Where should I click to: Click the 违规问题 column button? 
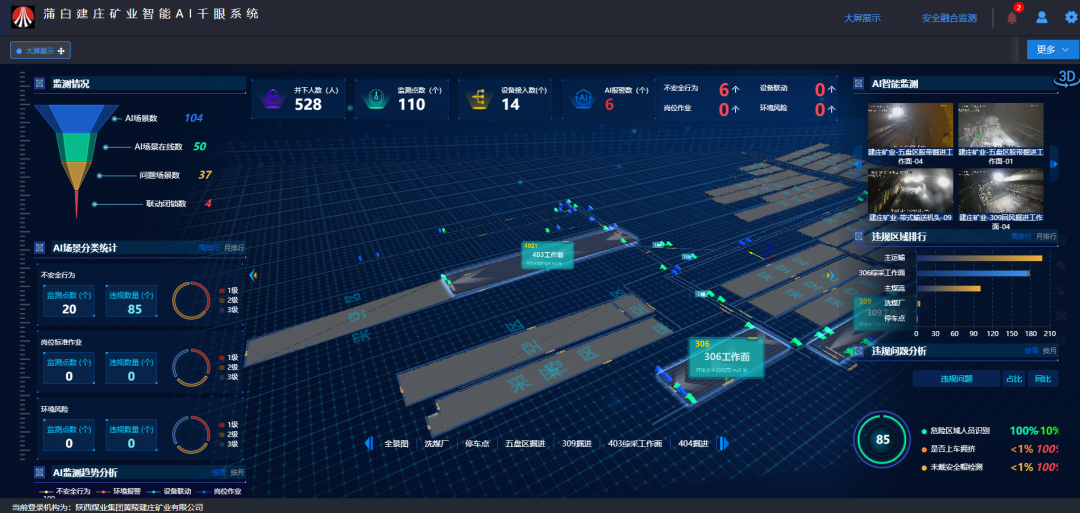click(956, 379)
